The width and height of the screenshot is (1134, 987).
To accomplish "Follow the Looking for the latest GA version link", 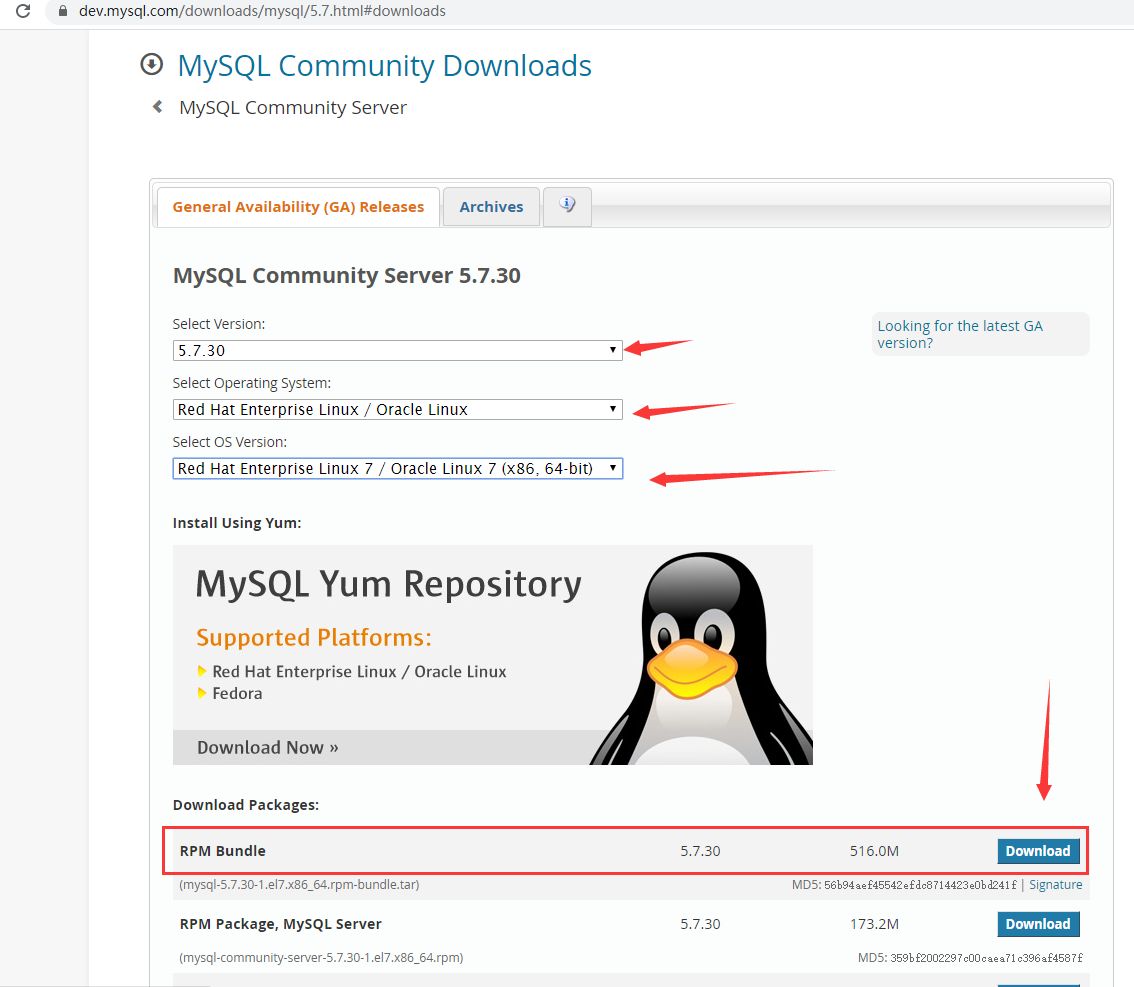I will pos(960,334).
